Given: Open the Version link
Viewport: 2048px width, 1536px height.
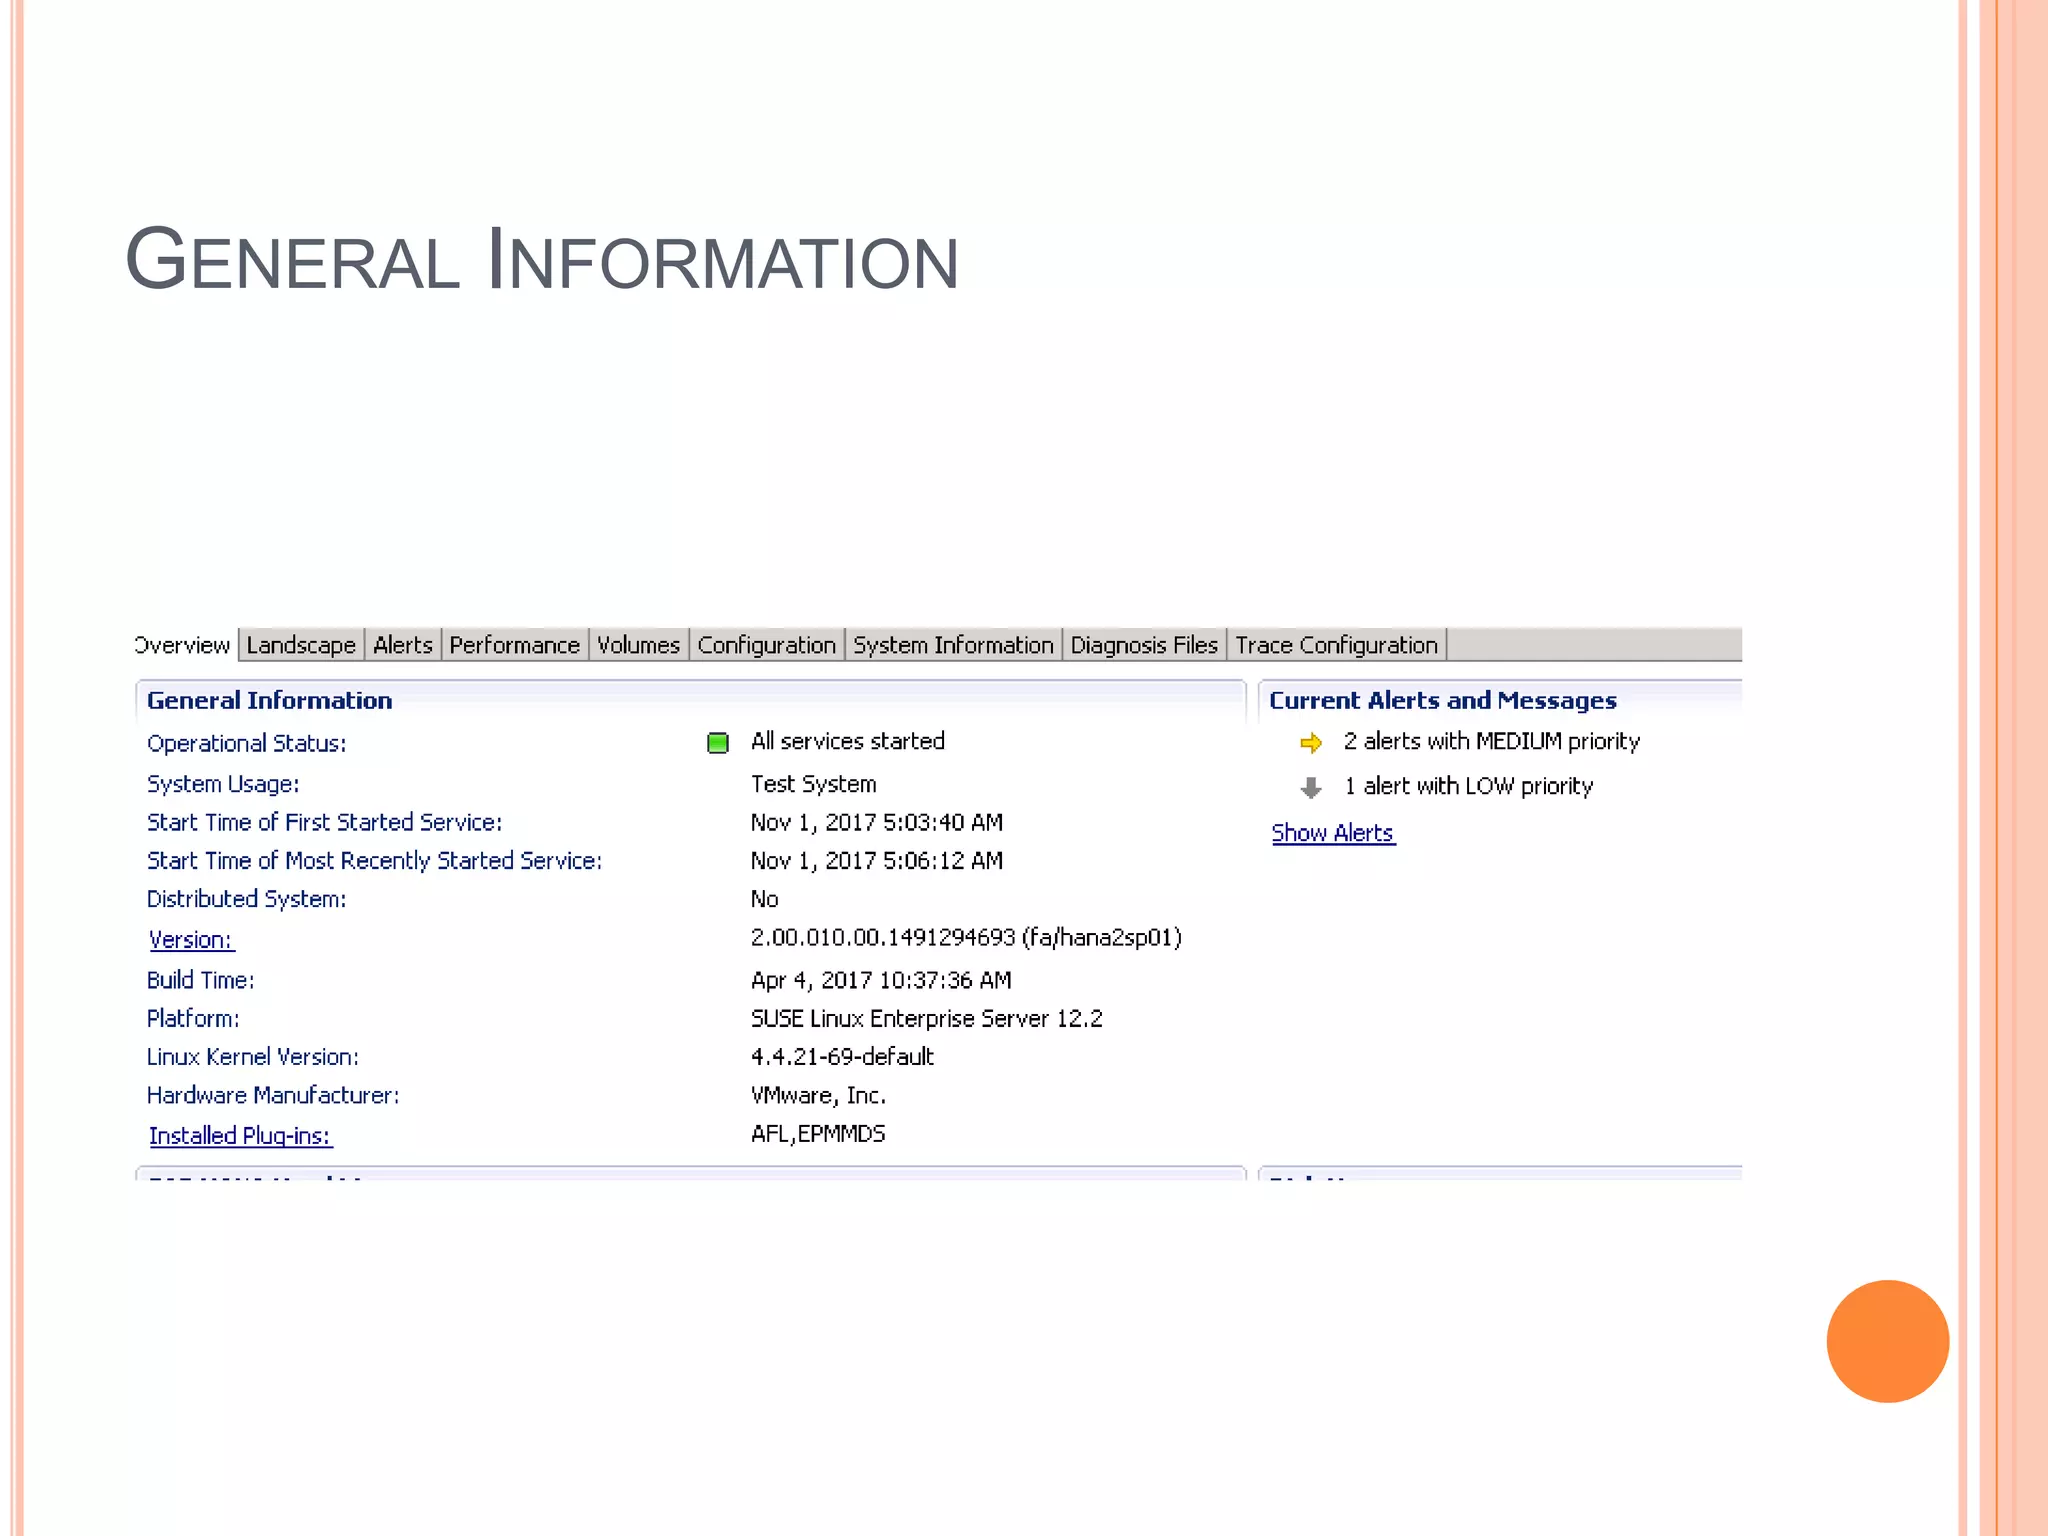Looking at the screenshot, I should pyautogui.click(x=191, y=940).
